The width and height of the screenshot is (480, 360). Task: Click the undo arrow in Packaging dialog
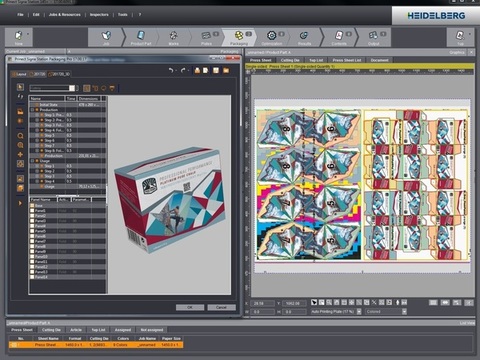click(171, 70)
